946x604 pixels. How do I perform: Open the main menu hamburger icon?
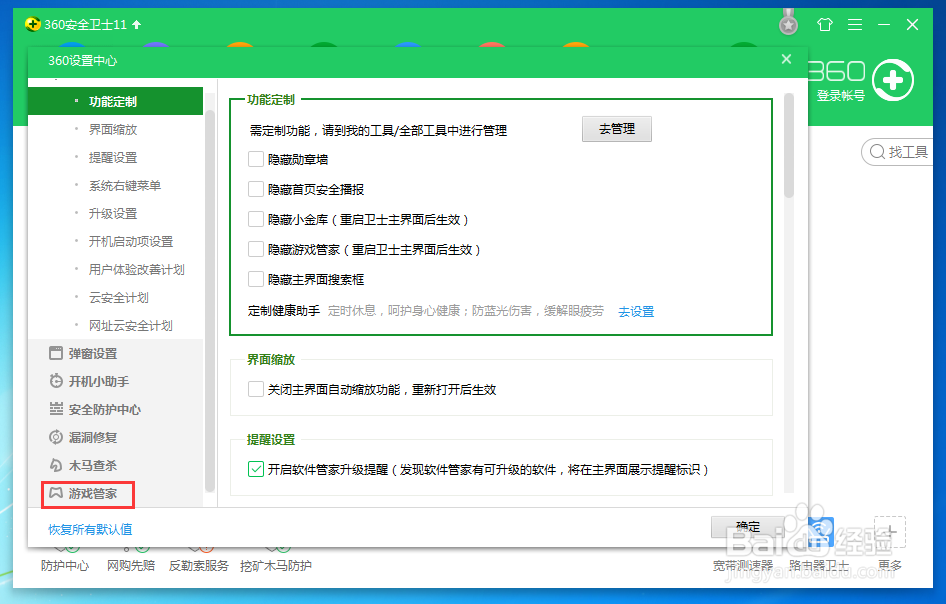click(x=854, y=24)
